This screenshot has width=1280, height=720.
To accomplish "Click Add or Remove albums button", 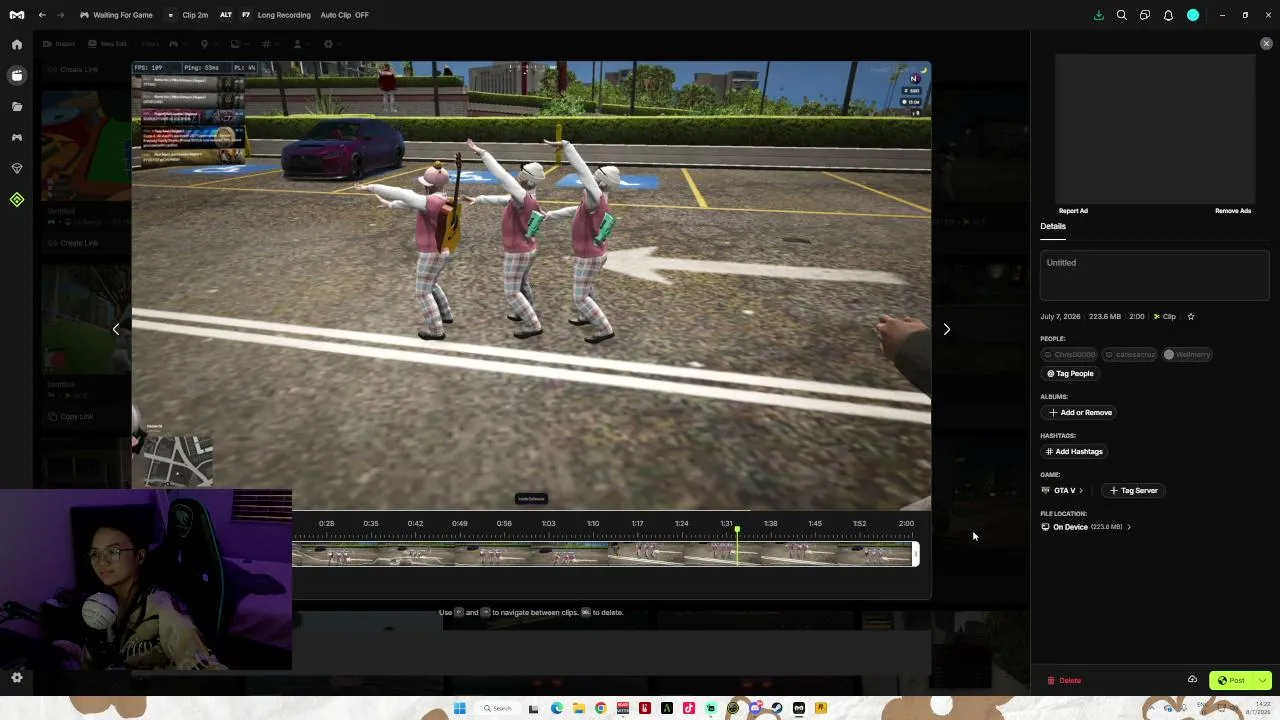I will [1080, 413].
